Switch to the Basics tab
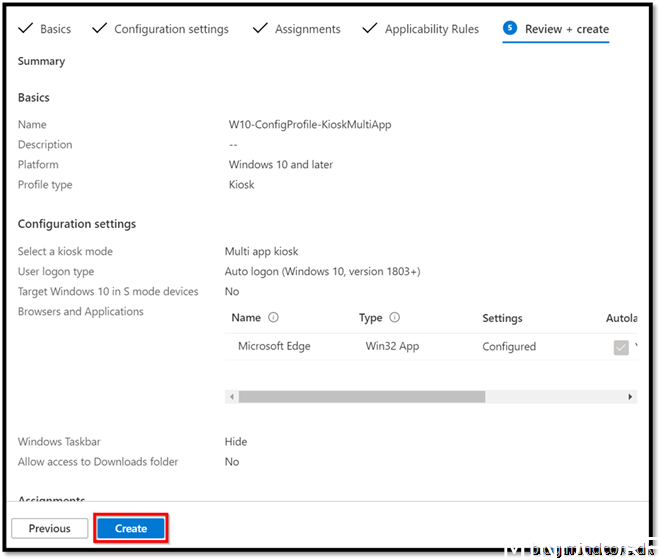This screenshot has height=560, width=661. [x=55, y=29]
